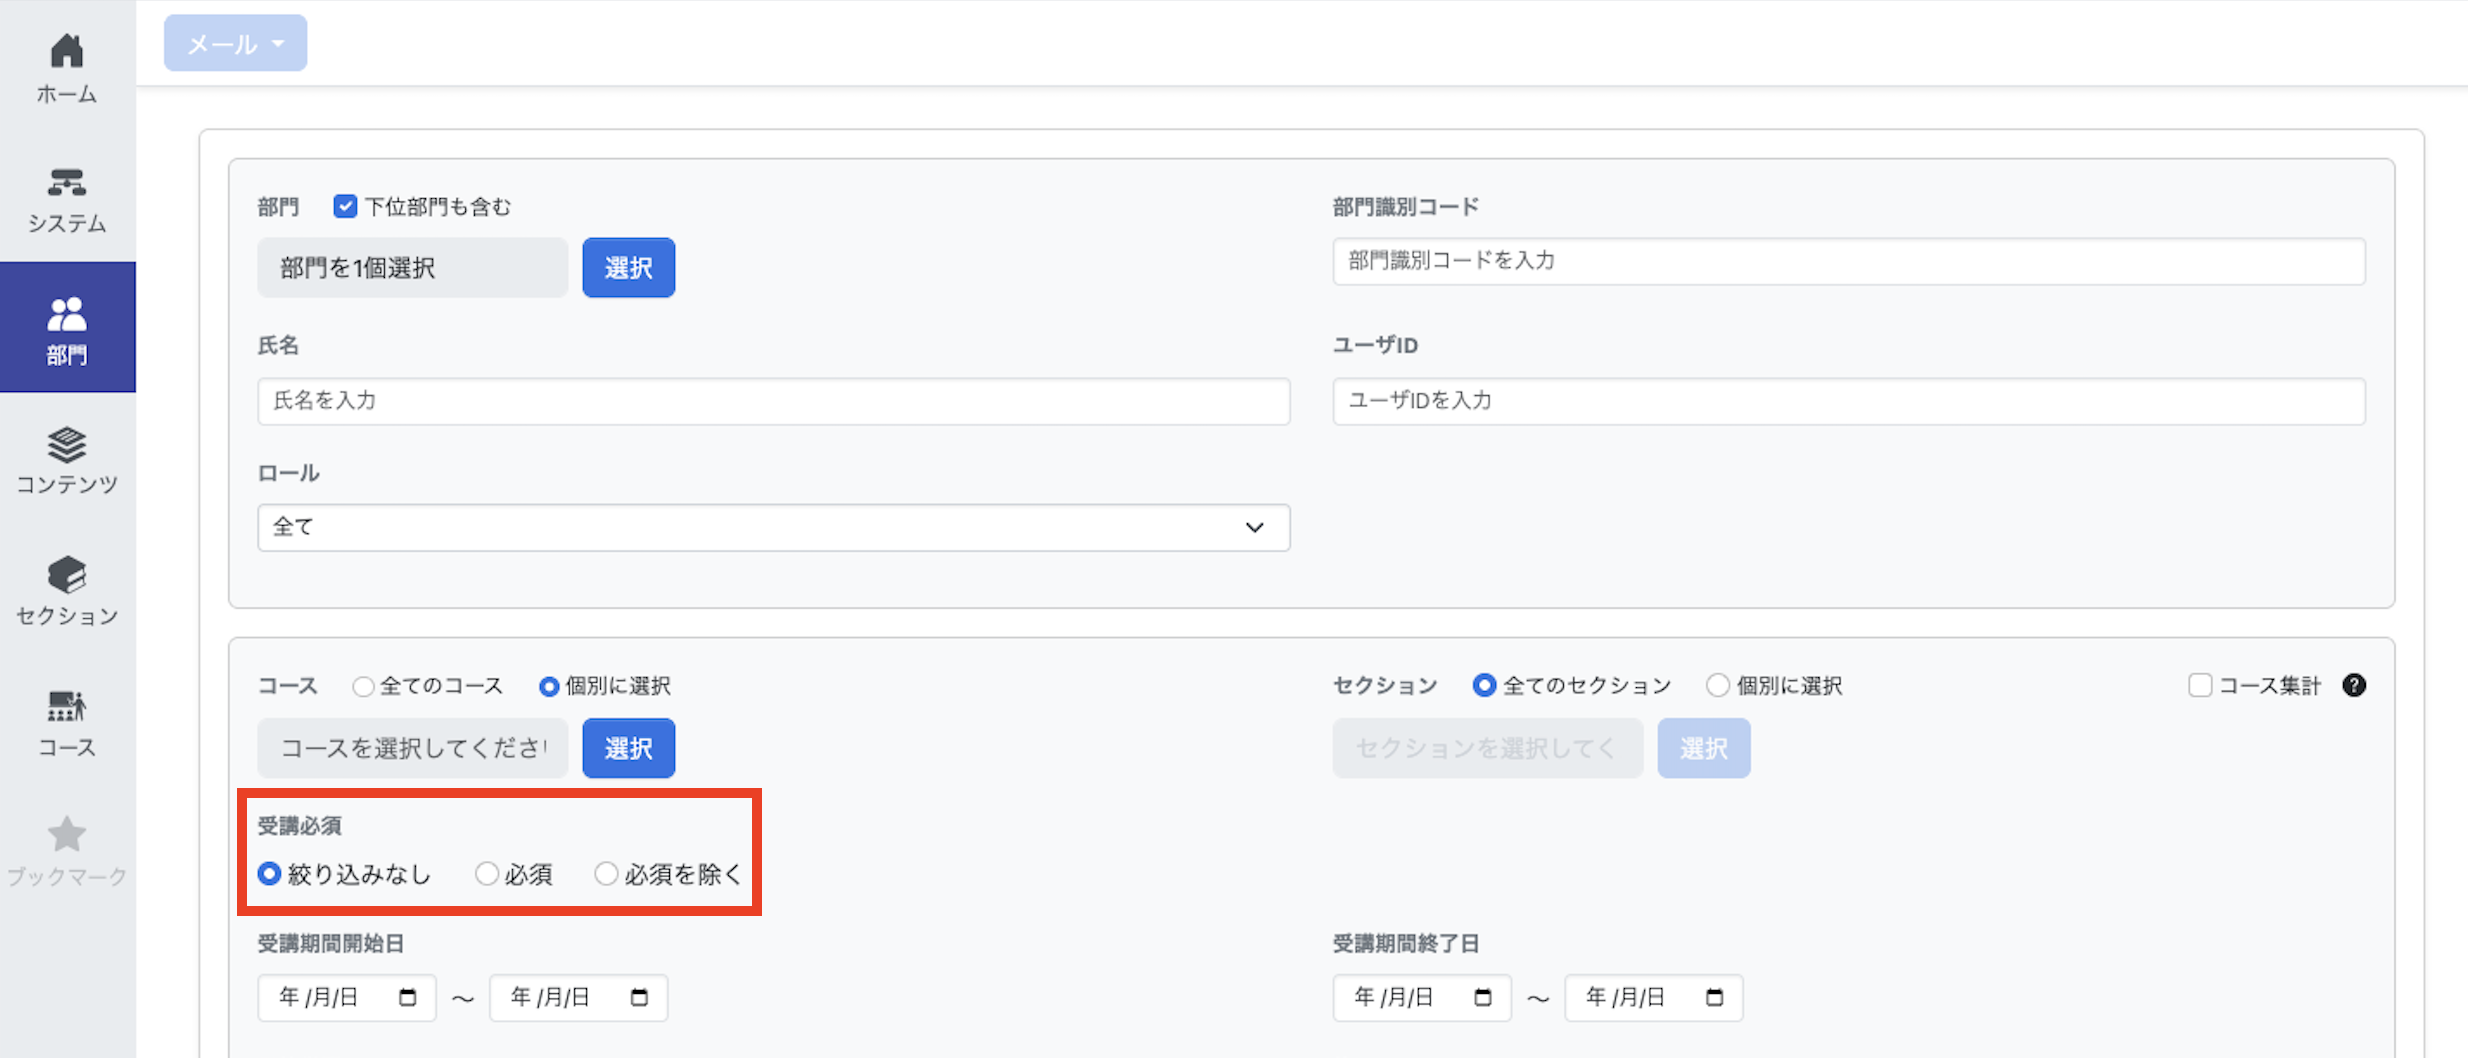Select セクション 個別に選択 radio button

coord(1718,685)
